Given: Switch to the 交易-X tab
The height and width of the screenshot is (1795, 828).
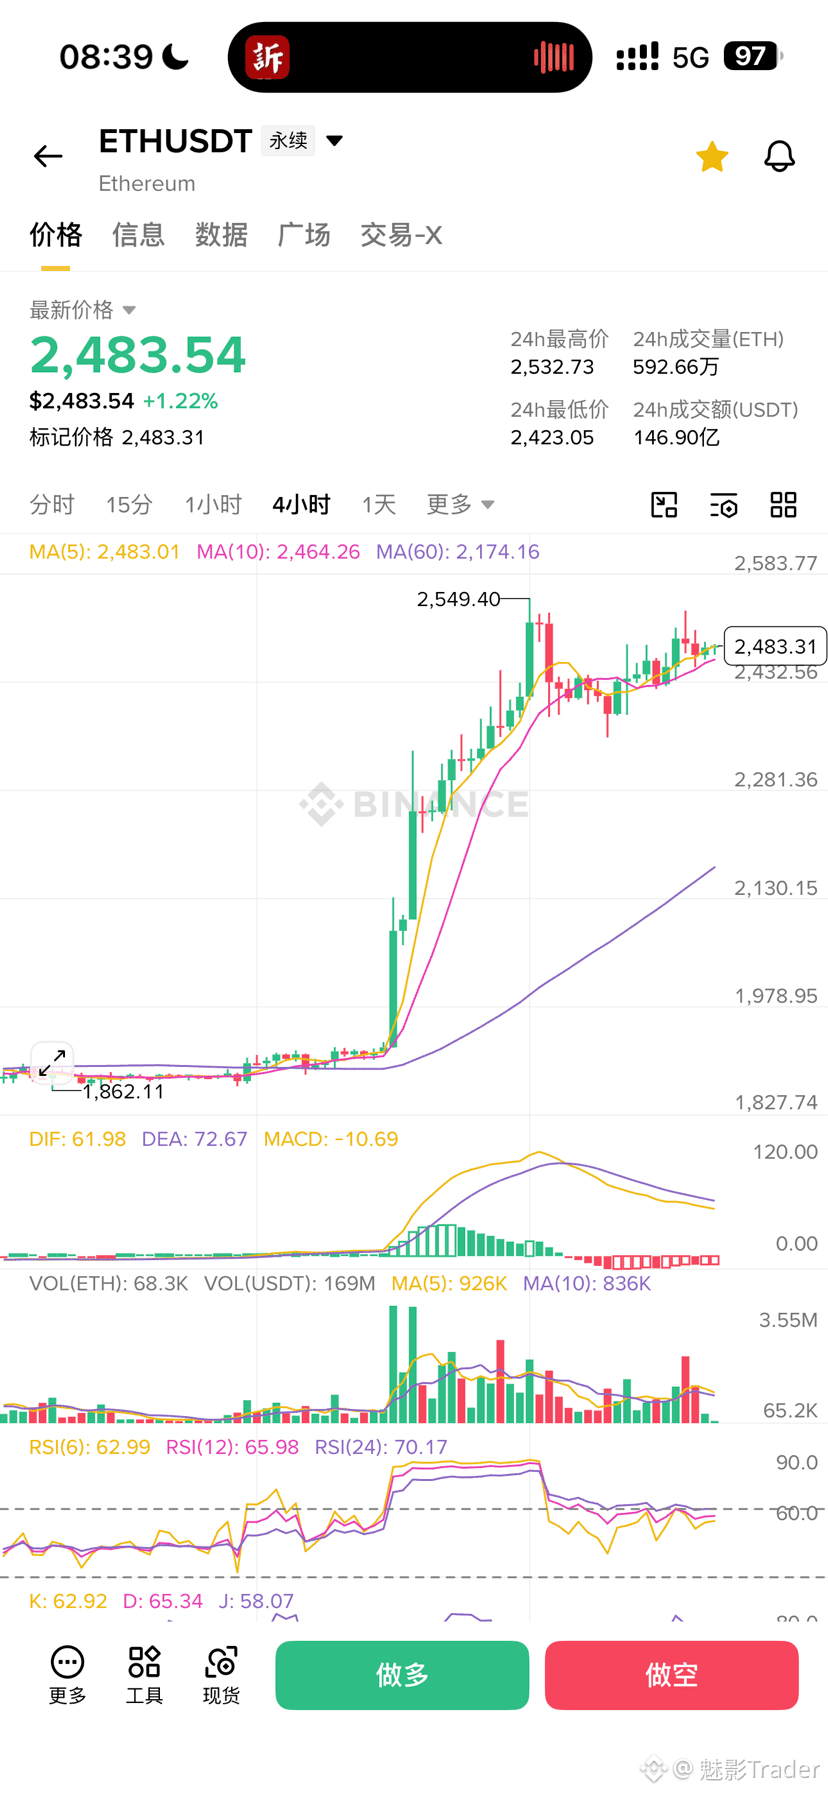Looking at the screenshot, I should [401, 235].
